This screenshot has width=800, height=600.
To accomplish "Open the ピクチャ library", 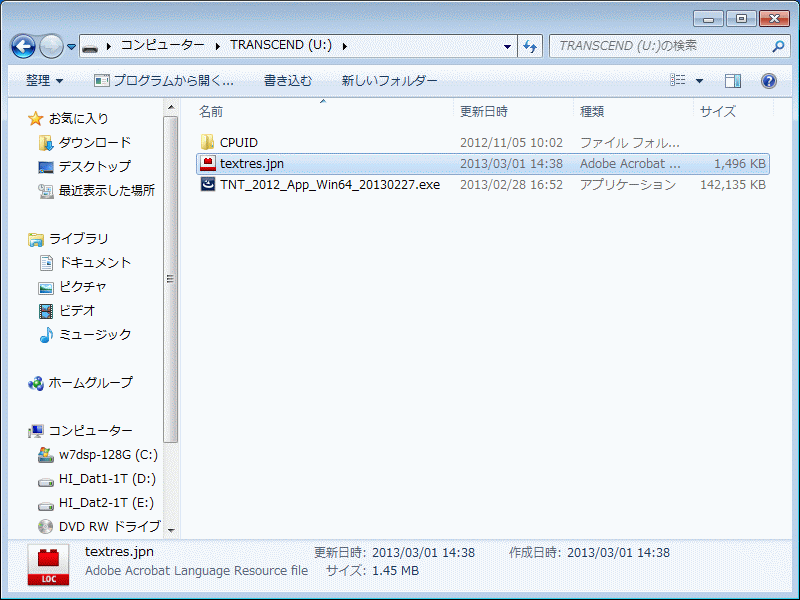I will click(x=83, y=286).
